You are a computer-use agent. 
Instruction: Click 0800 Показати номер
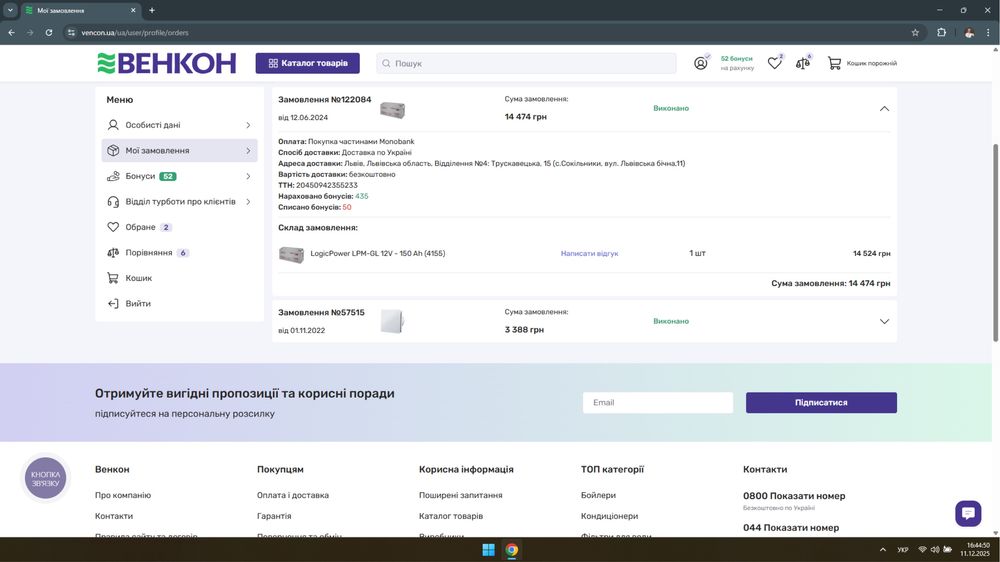[x=794, y=496]
